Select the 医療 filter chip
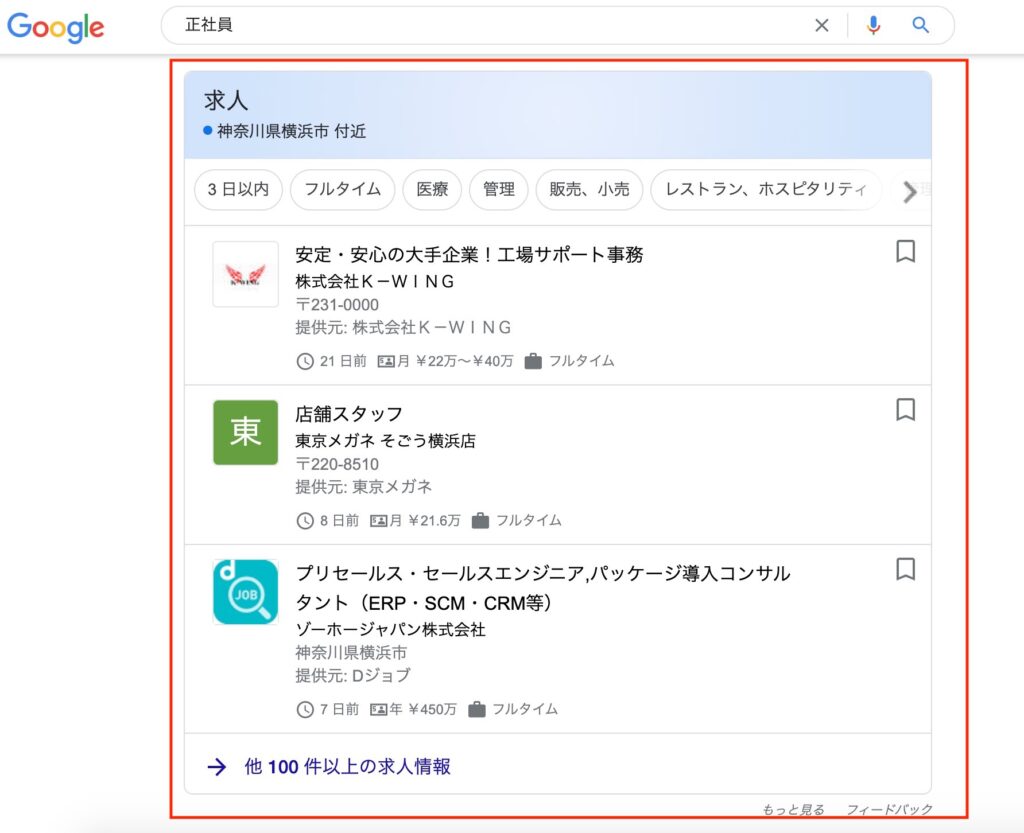The width and height of the screenshot is (1024, 833). 432,190
